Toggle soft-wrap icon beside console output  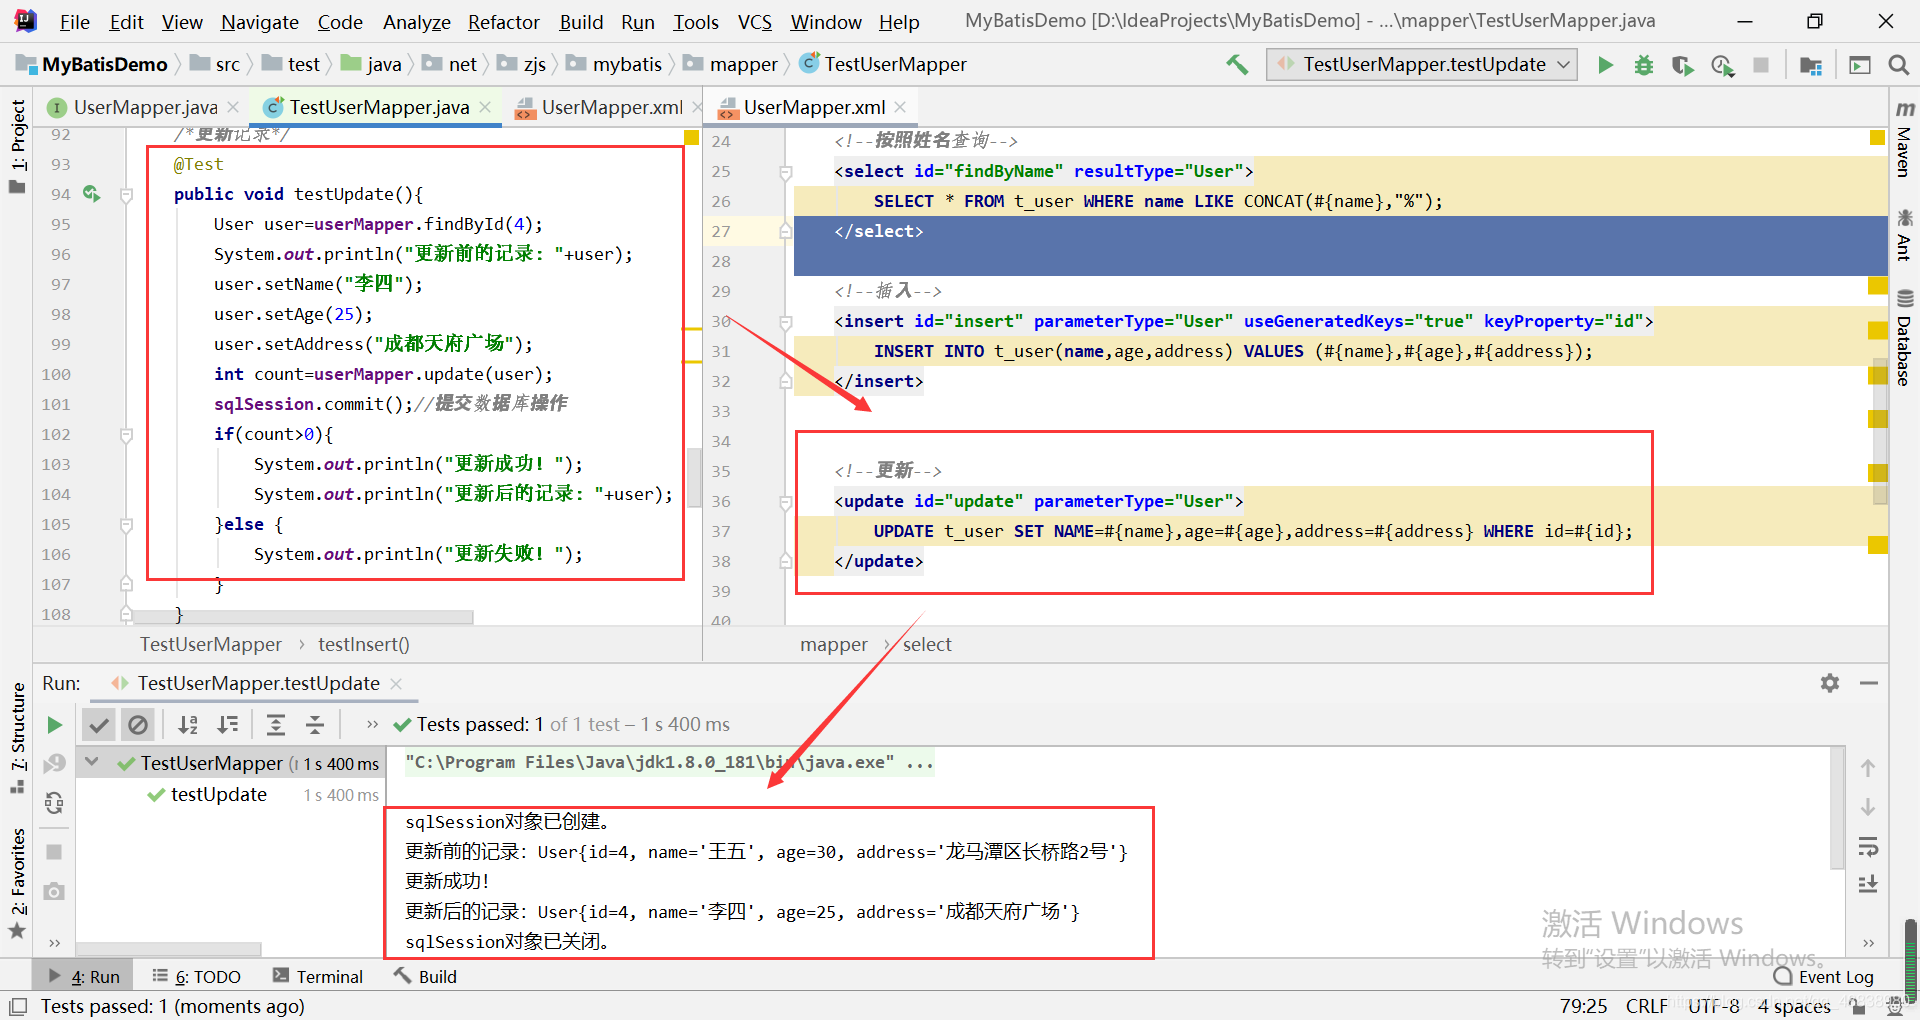pos(1868,847)
